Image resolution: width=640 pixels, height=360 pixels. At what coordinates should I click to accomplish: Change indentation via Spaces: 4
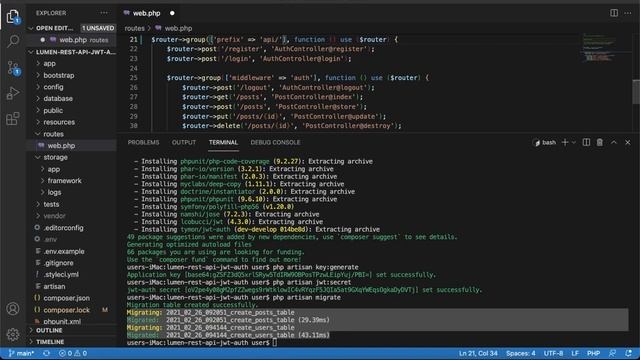pos(521,353)
